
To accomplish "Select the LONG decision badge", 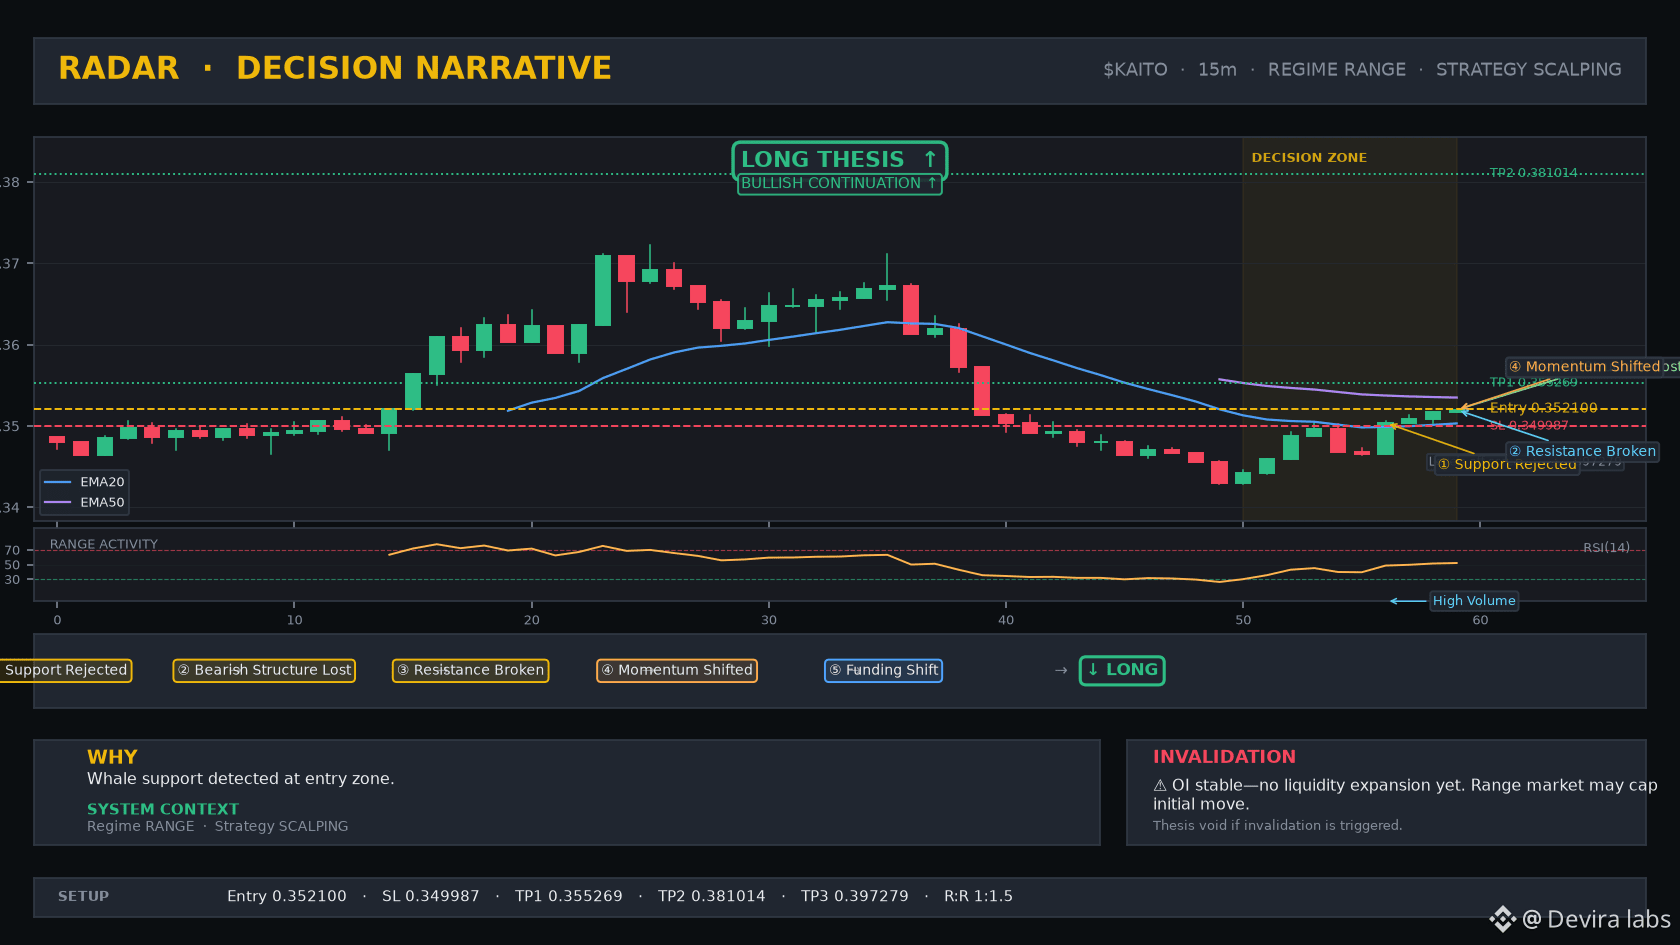I will [1122, 670].
